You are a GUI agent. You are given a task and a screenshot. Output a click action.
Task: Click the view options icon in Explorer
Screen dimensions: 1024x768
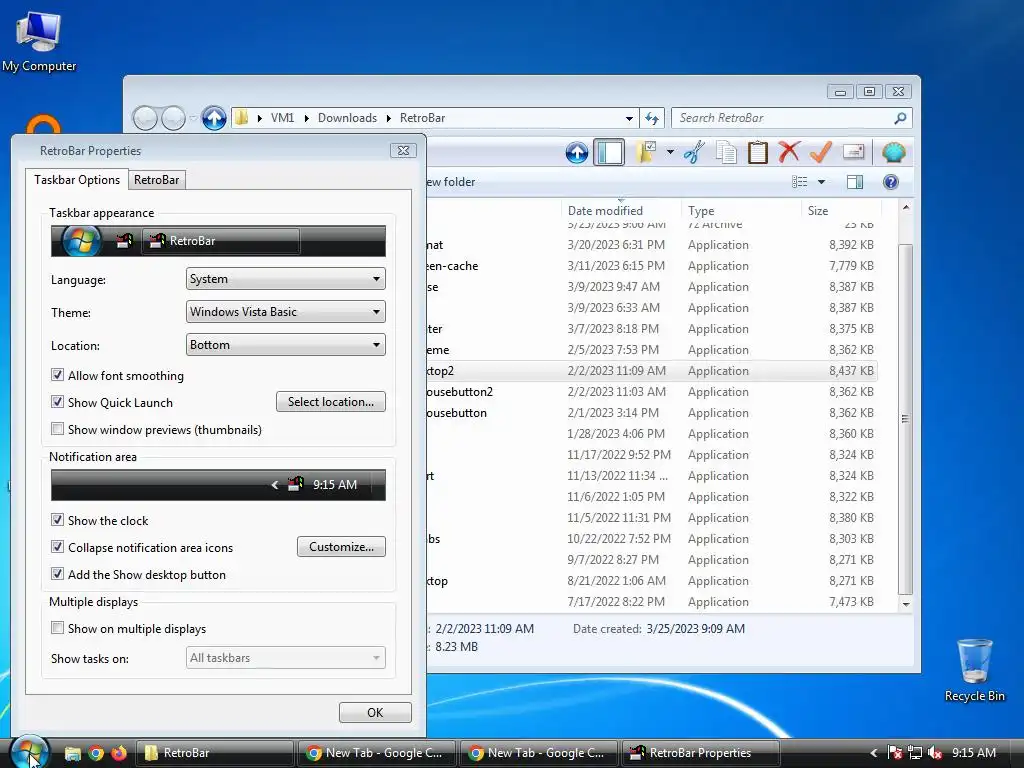click(x=799, y=182)
